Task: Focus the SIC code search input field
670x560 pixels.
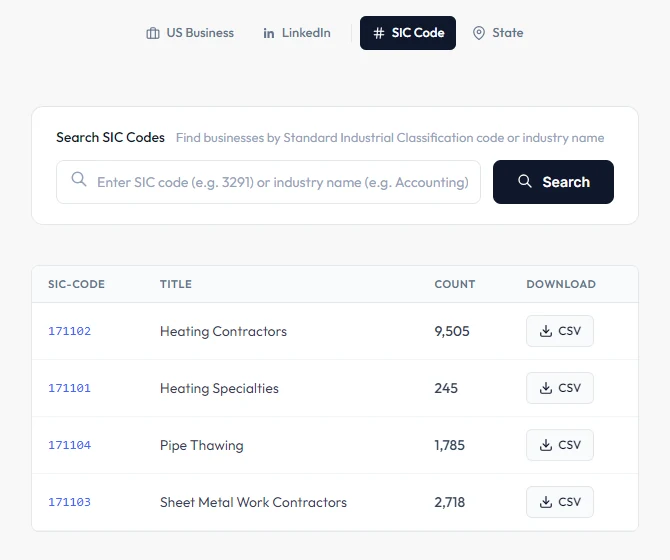Action: 268,182
